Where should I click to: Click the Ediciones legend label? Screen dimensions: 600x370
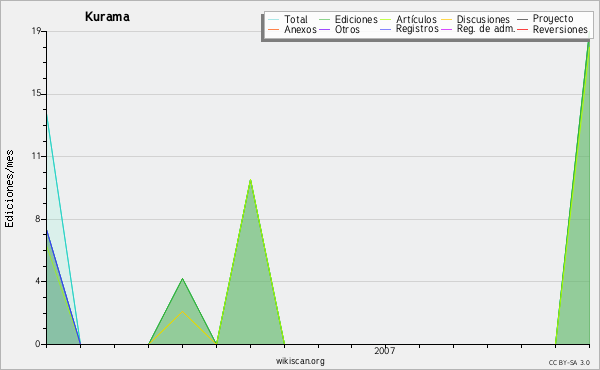356,20
